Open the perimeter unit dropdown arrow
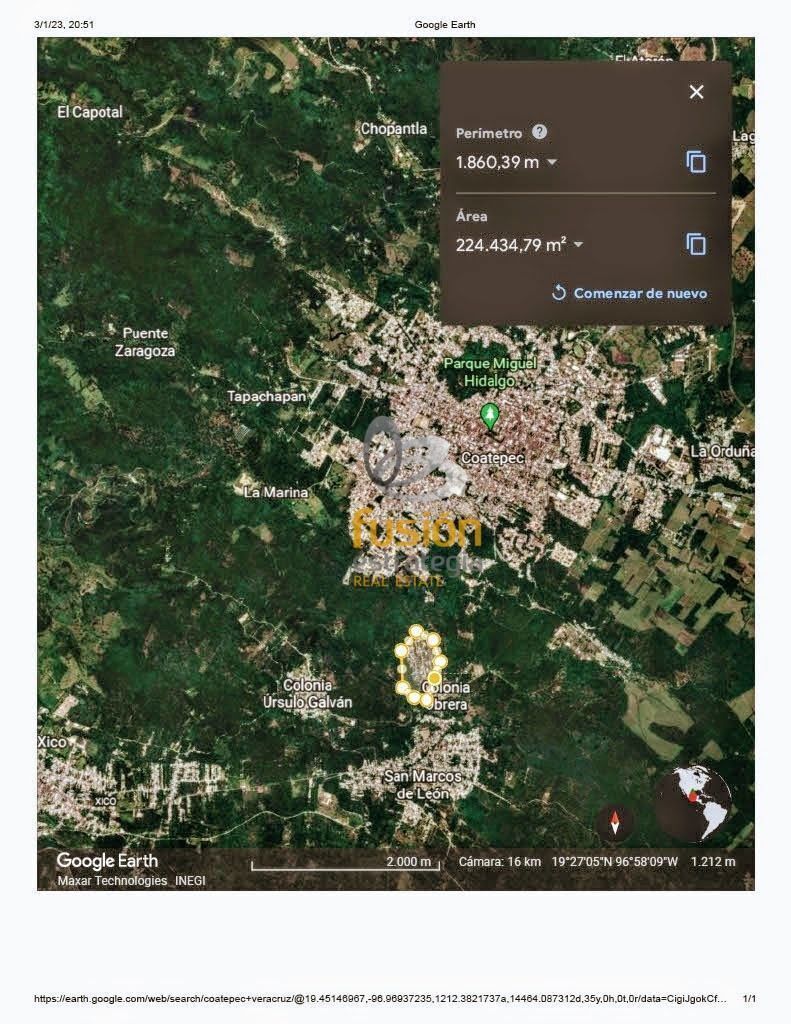Image resolution: width=791 pixels, height=1024 pixels. (x=552, y=162)
